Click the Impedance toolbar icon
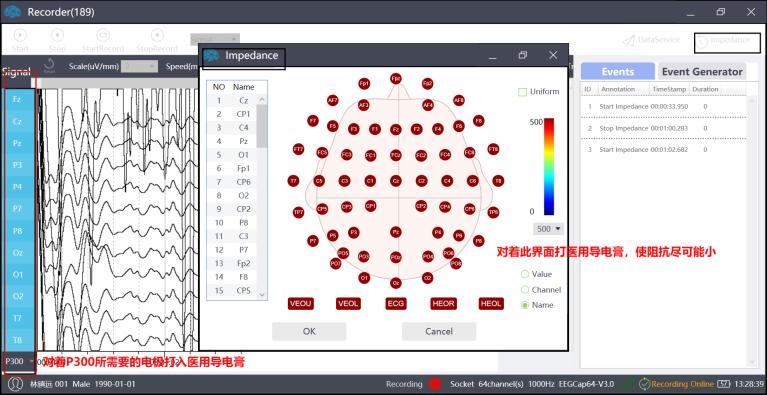The width and height of the screenshot is (767, 395). click(x=702, y=41)
